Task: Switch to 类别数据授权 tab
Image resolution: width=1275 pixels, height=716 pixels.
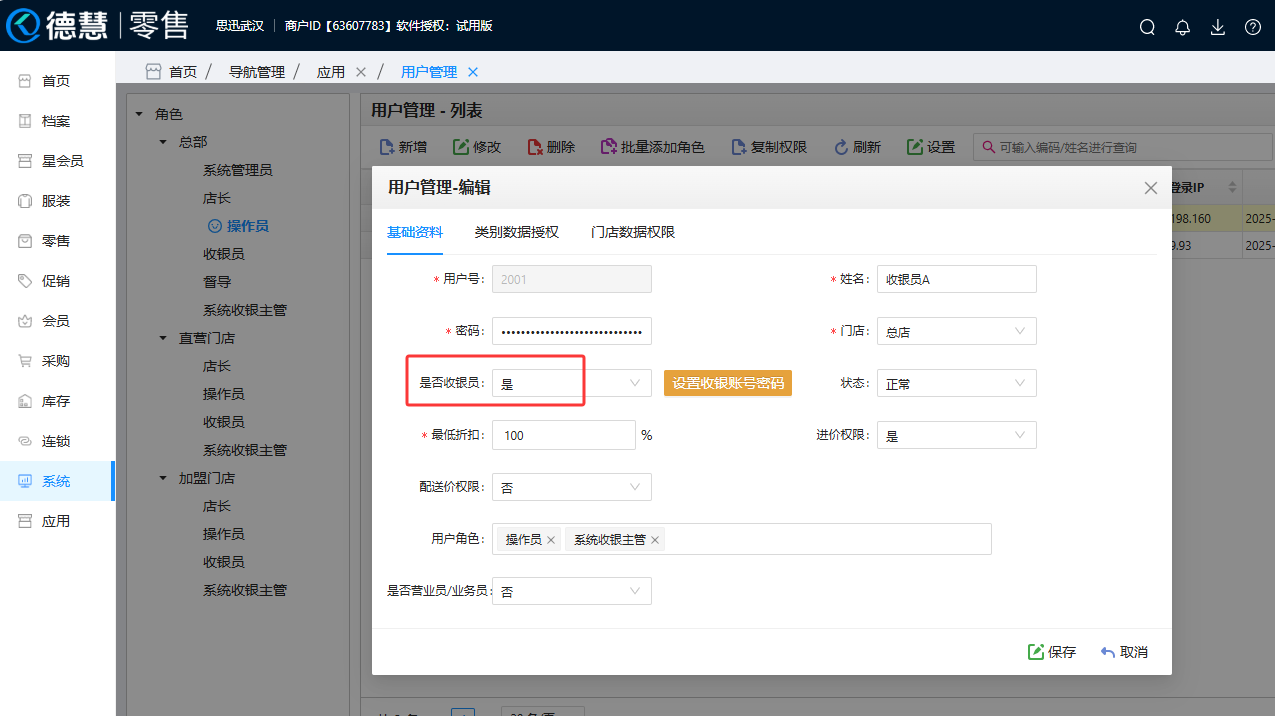Action: point(516,232)
